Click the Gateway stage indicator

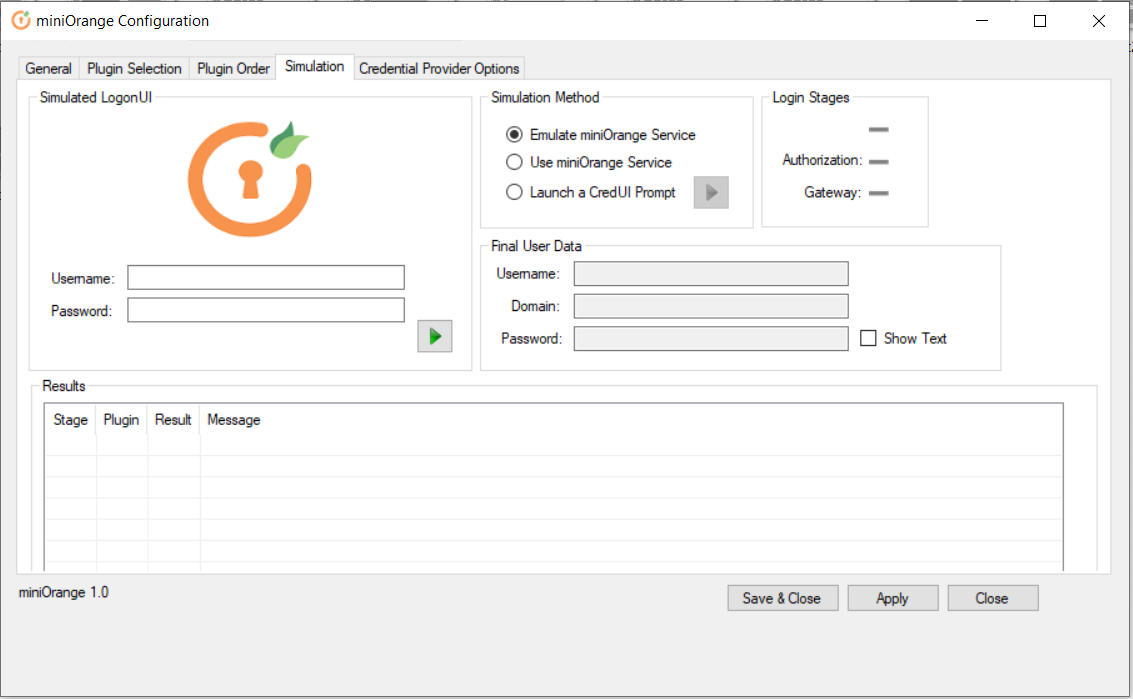(879, 193)
